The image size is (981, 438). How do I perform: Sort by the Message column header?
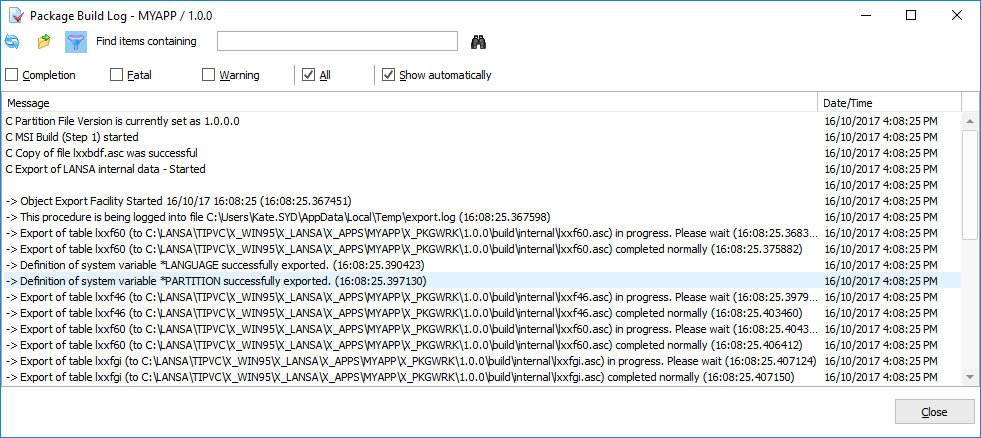coord(410,103)
